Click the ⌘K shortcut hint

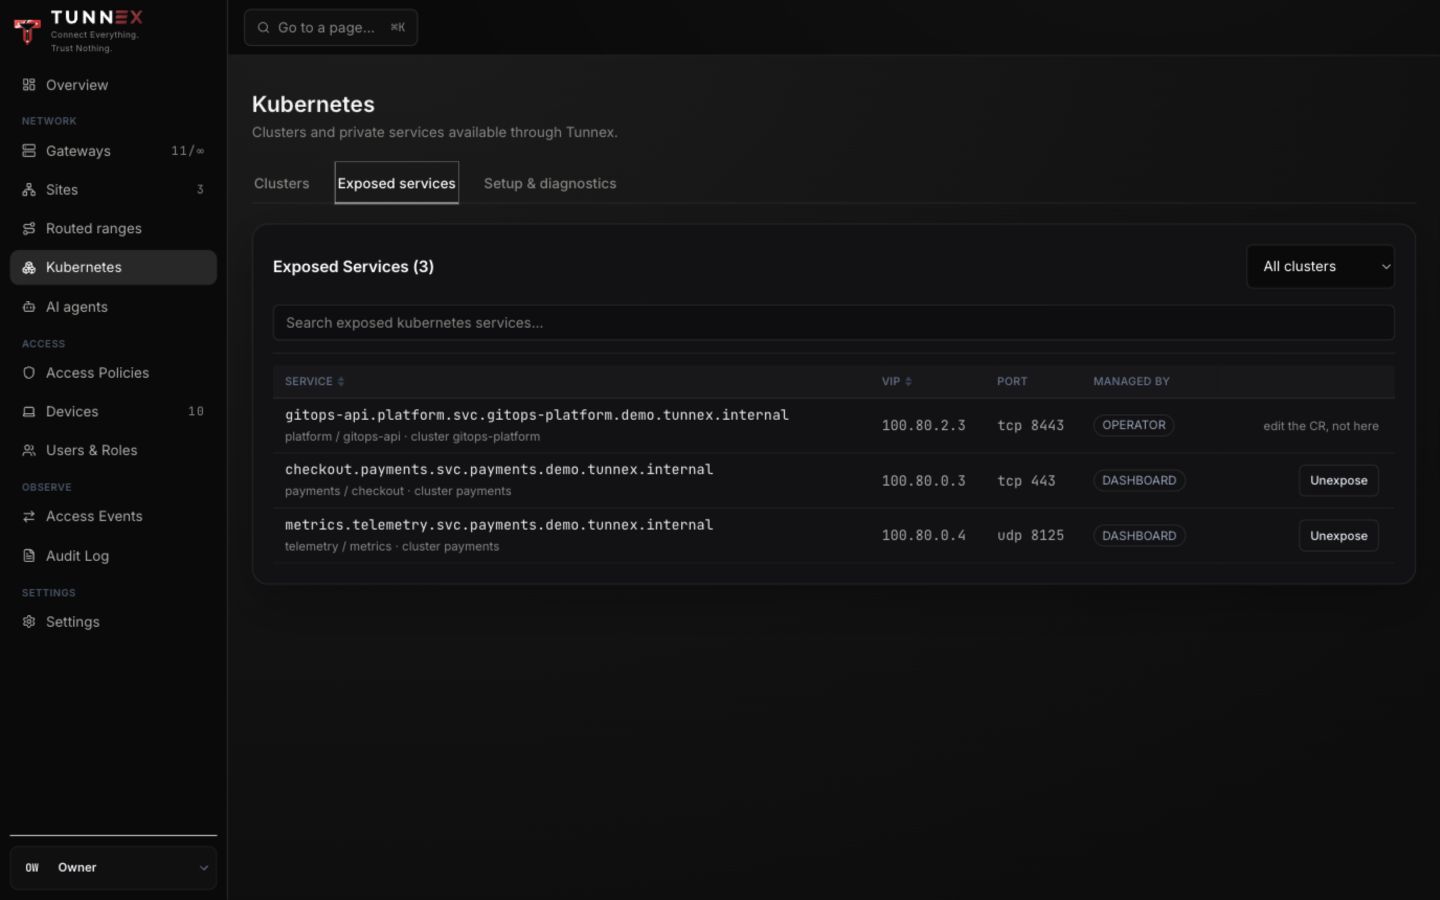pos(398,28)
